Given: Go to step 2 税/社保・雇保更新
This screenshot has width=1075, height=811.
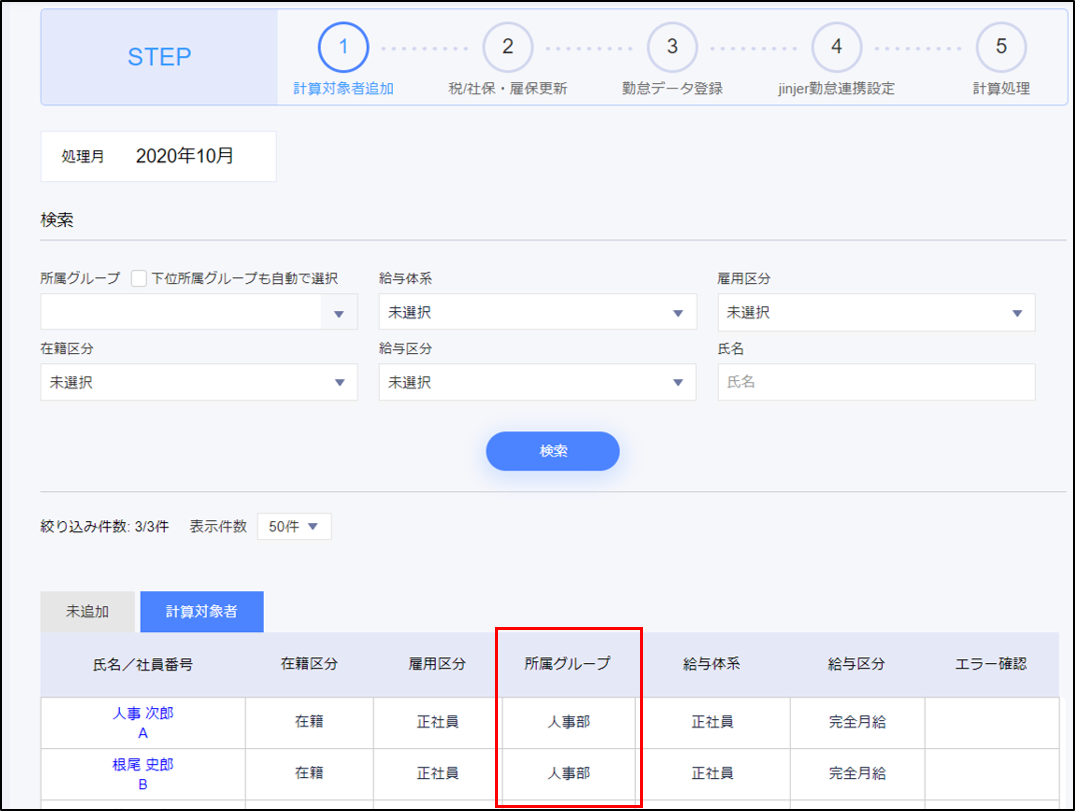Looking at the screenshot, I should coord(507,47).
